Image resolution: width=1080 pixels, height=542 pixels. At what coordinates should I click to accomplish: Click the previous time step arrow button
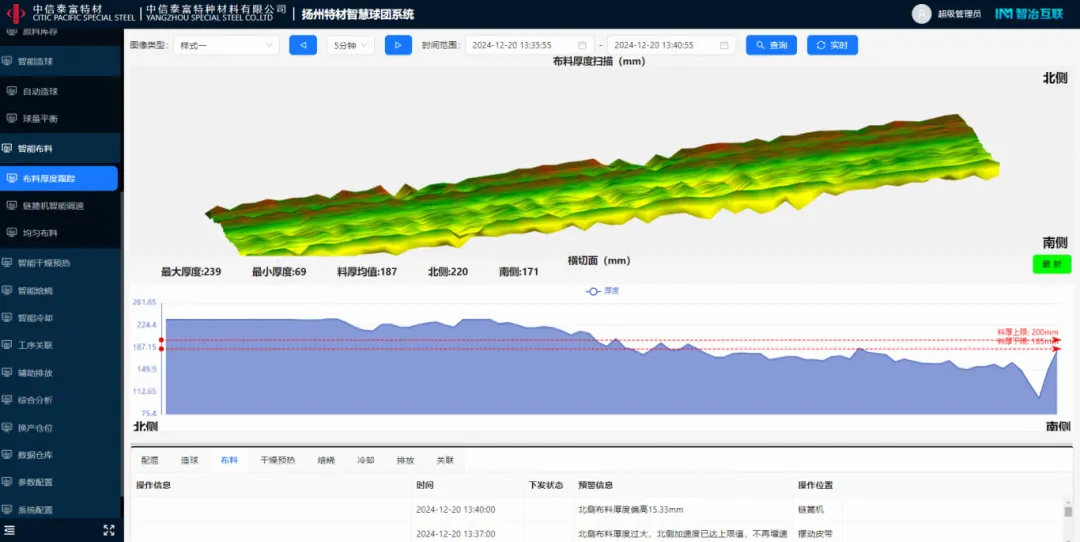click(302, 45)
